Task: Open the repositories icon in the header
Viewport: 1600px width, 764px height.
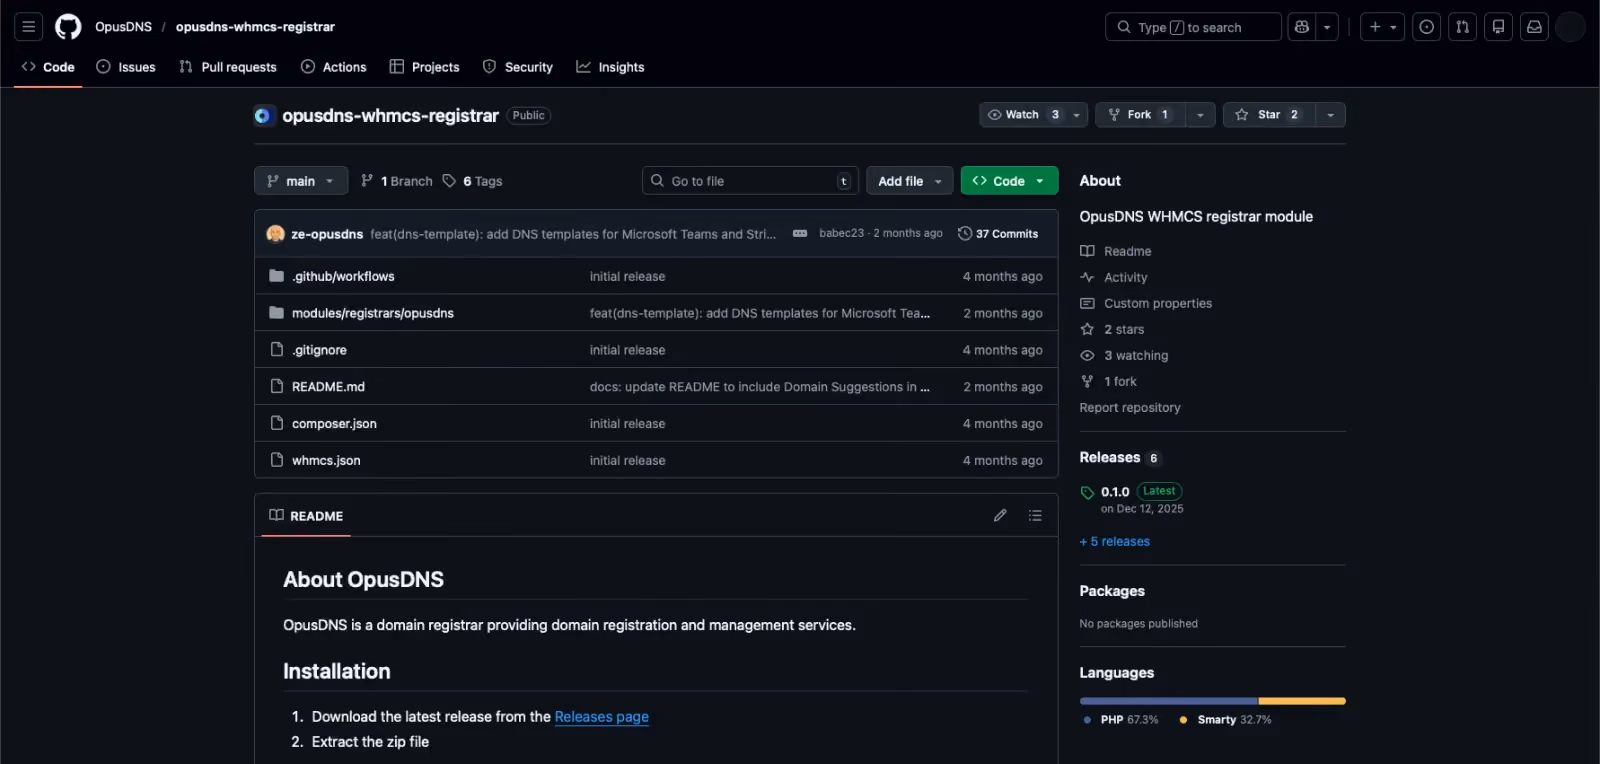Action: pos(1498,27)
